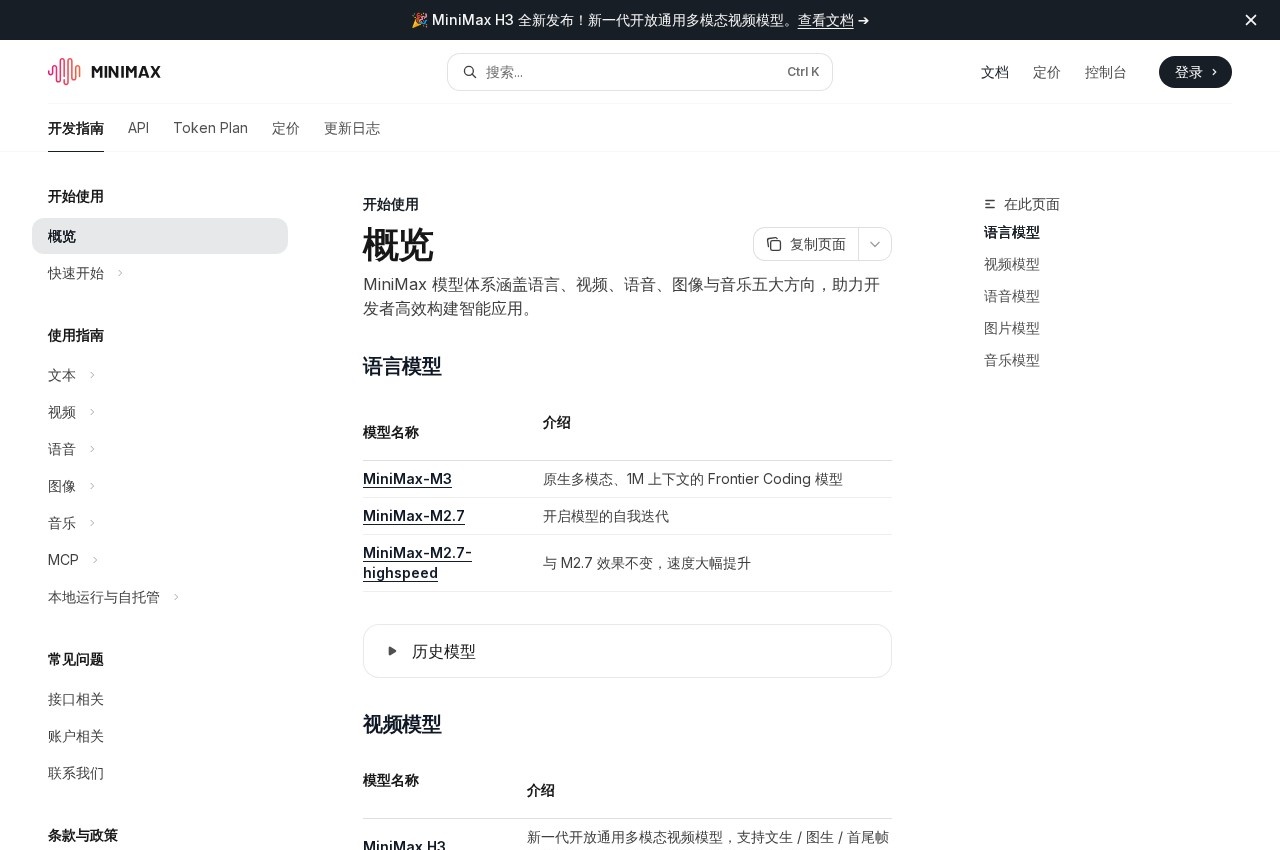Click the copy page icon
Image resolution: width=1280 pixels, height=850 pixels.
point(774,244)
